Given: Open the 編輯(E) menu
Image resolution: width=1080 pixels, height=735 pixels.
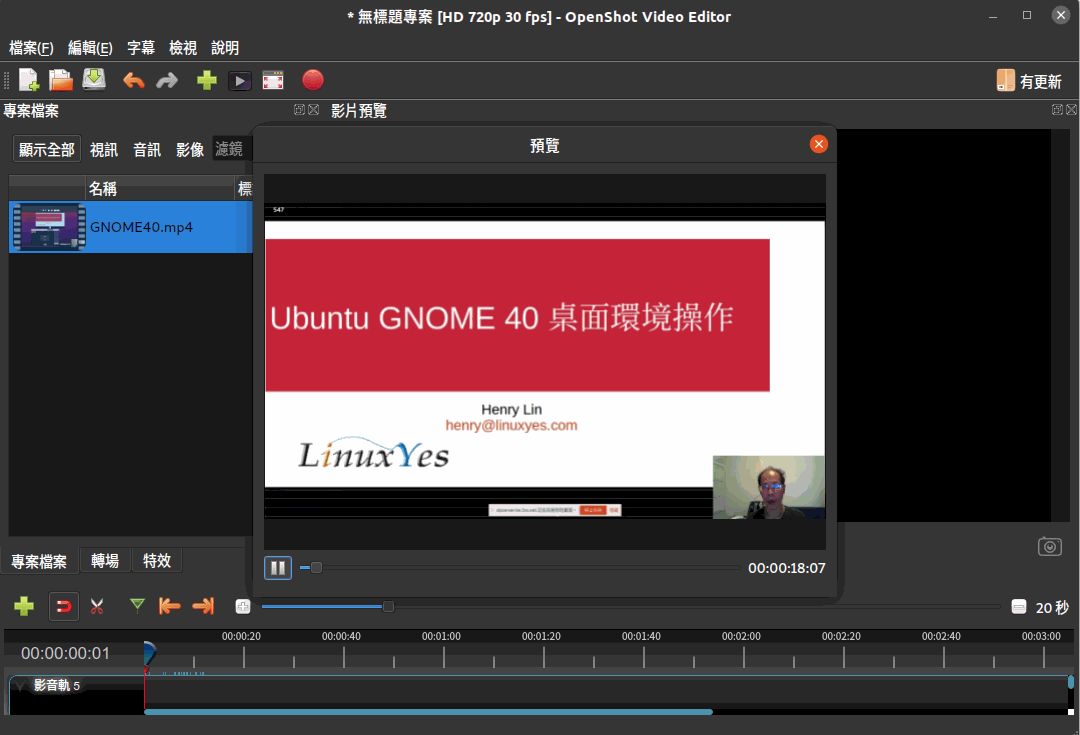Looking at the screenshot, I should pos(90,48).
